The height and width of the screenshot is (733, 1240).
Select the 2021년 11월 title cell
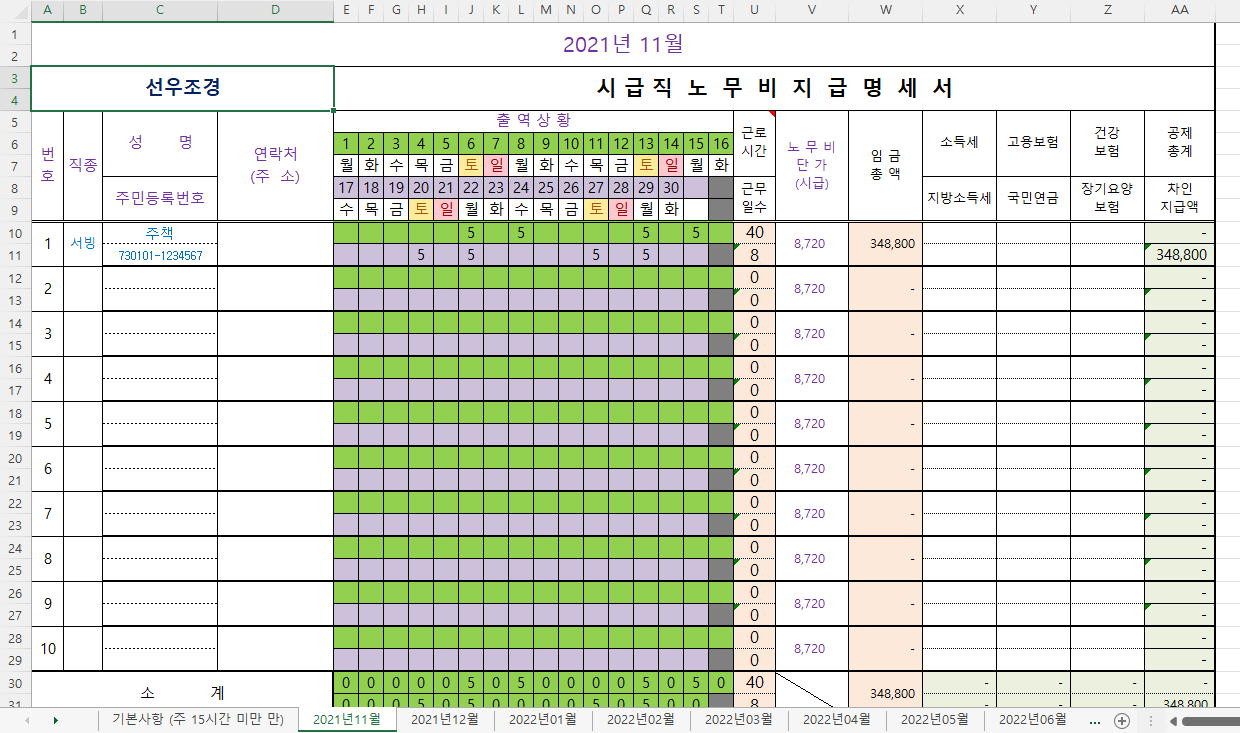tap(623, 44)
